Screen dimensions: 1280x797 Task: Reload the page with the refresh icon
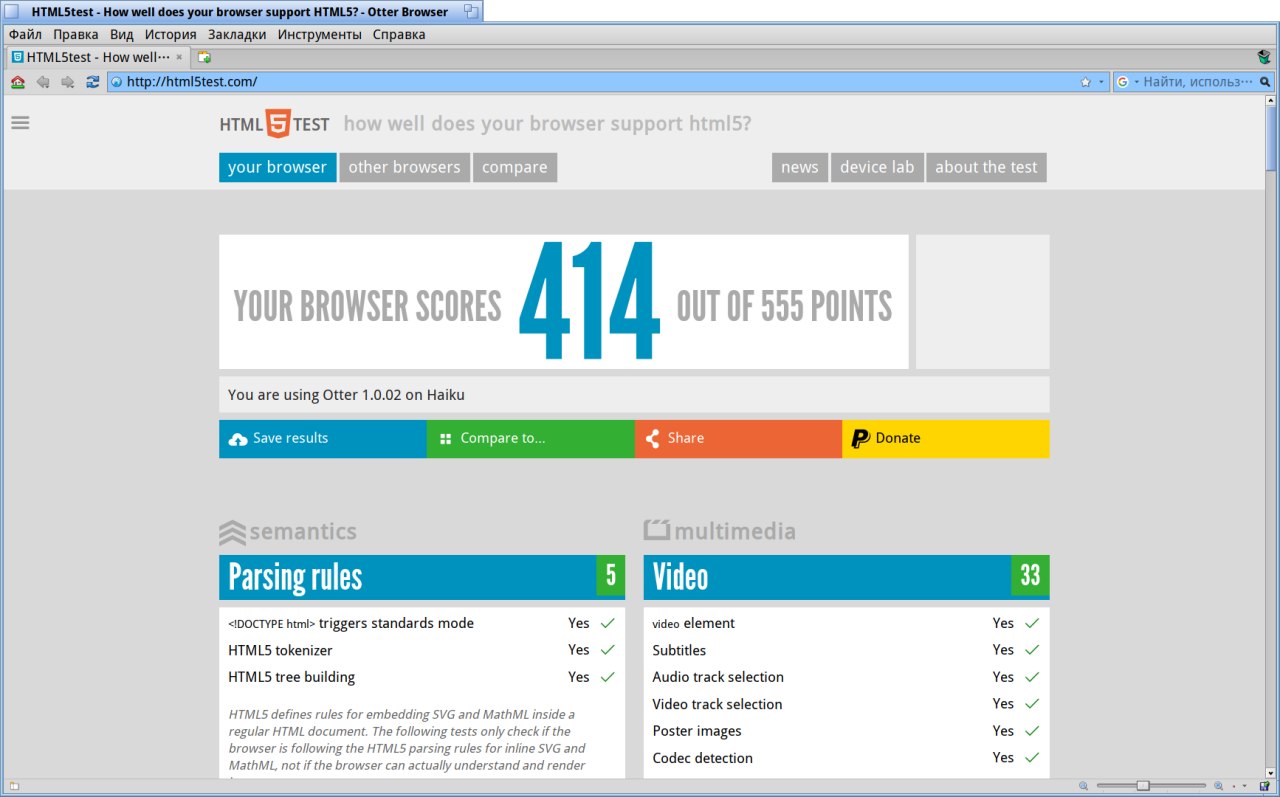[x=93, y=82]
